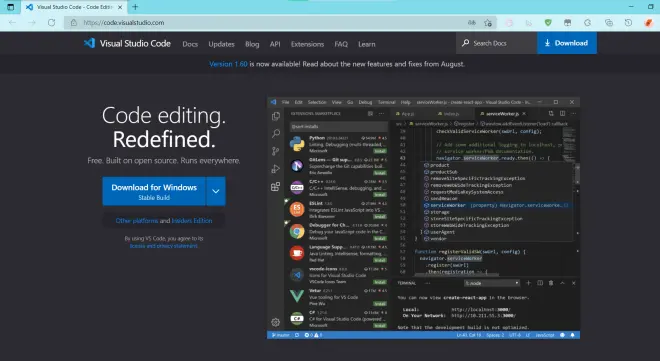Open the browser extensions puzzle icon
The image size is (660, 361).
(588, 23)
